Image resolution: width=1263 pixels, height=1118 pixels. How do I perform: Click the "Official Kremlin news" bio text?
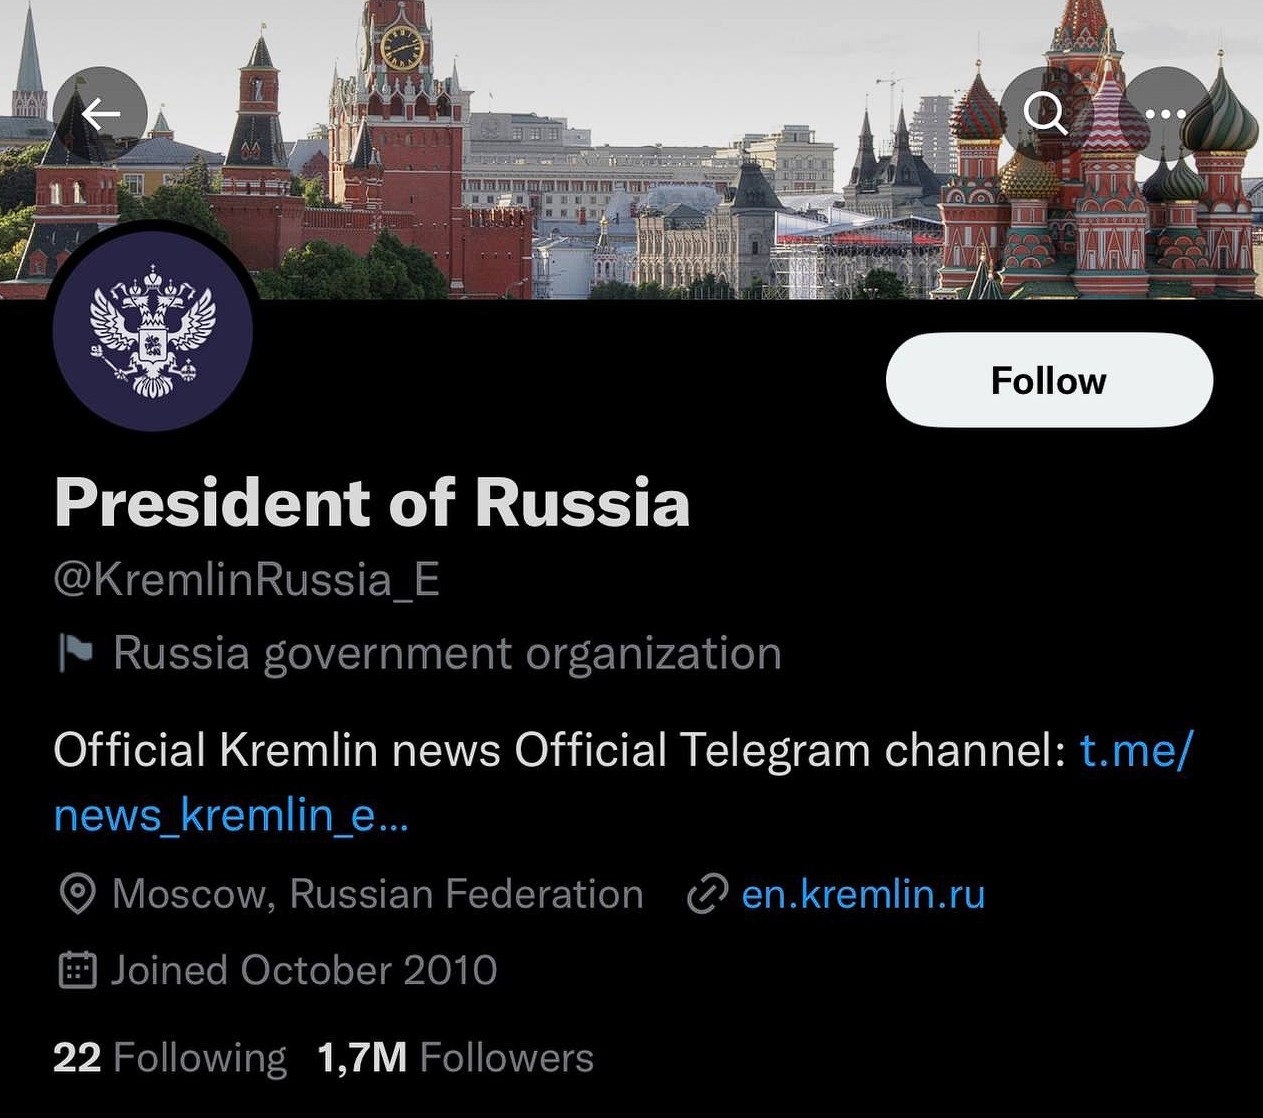[277, 750]
